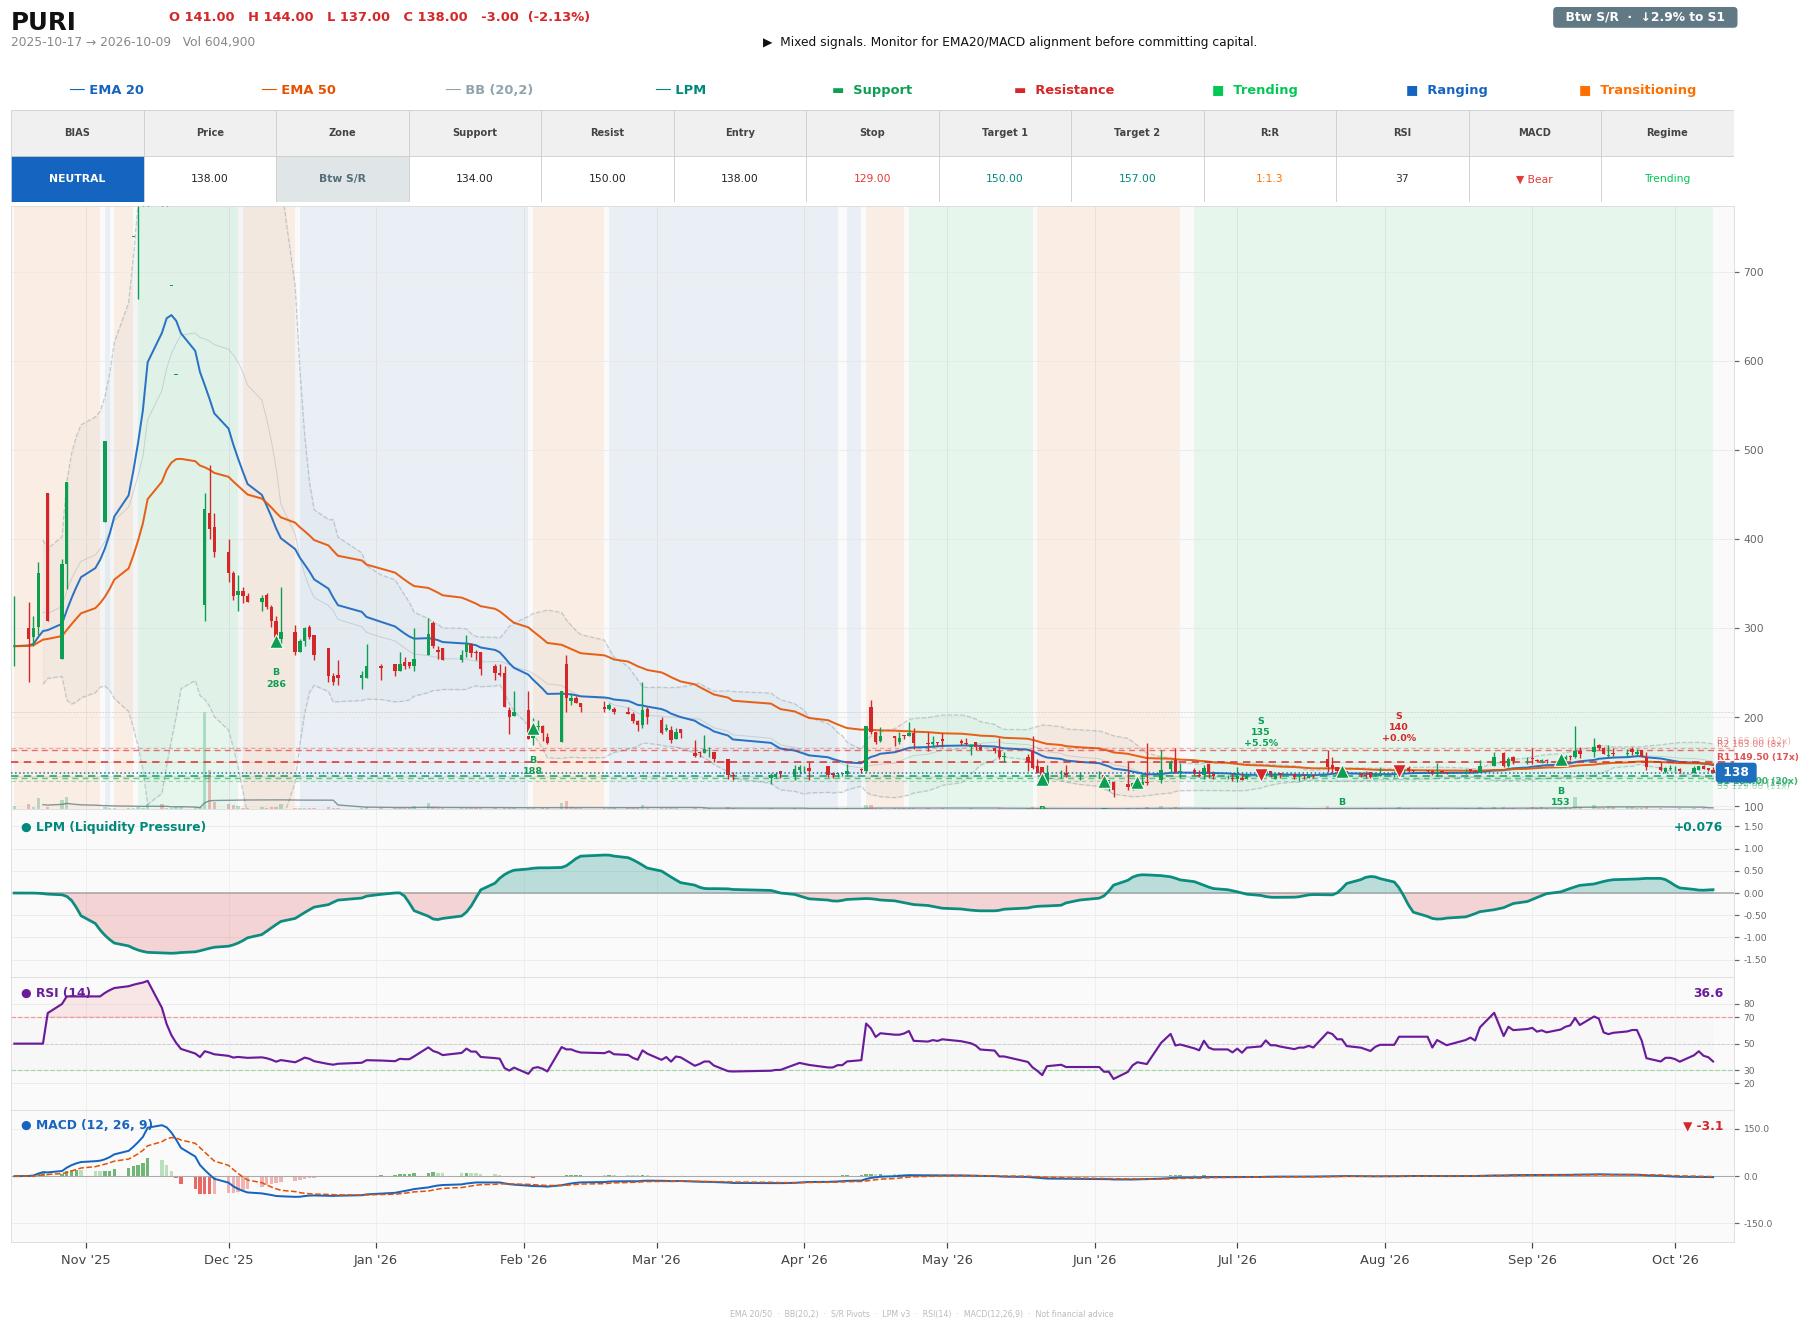
Task: Click the R1 149.50 resistance label
Action: click(x=1757, y=757)
